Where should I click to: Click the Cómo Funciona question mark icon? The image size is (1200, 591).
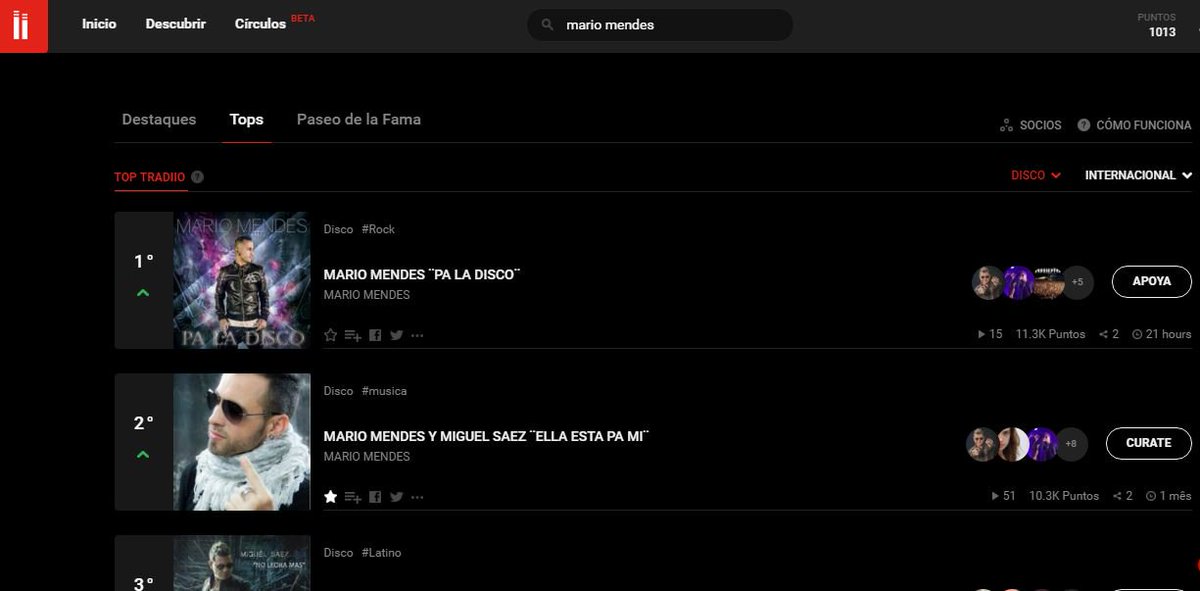pyautogui.click(x=1083, y=126)
